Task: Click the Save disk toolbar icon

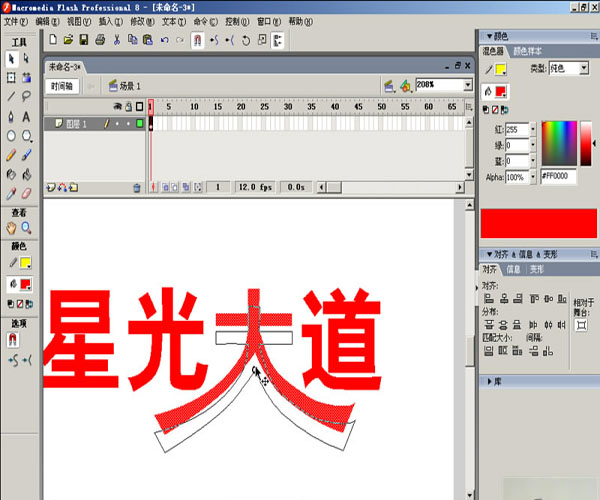Action: click(84, 40)
